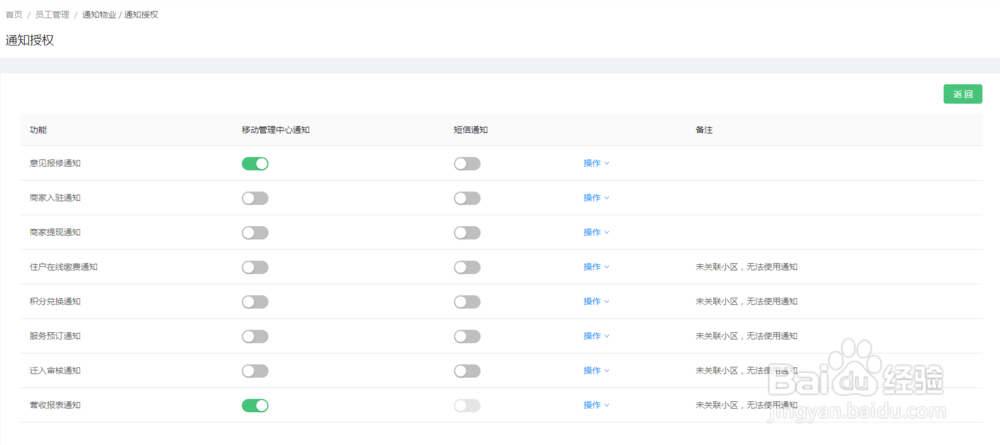Image resolution: width=1000 pixels, height=445 pixels.
Task: Expand 操作 menu for 营收报表通知
Action: point(596,405)
